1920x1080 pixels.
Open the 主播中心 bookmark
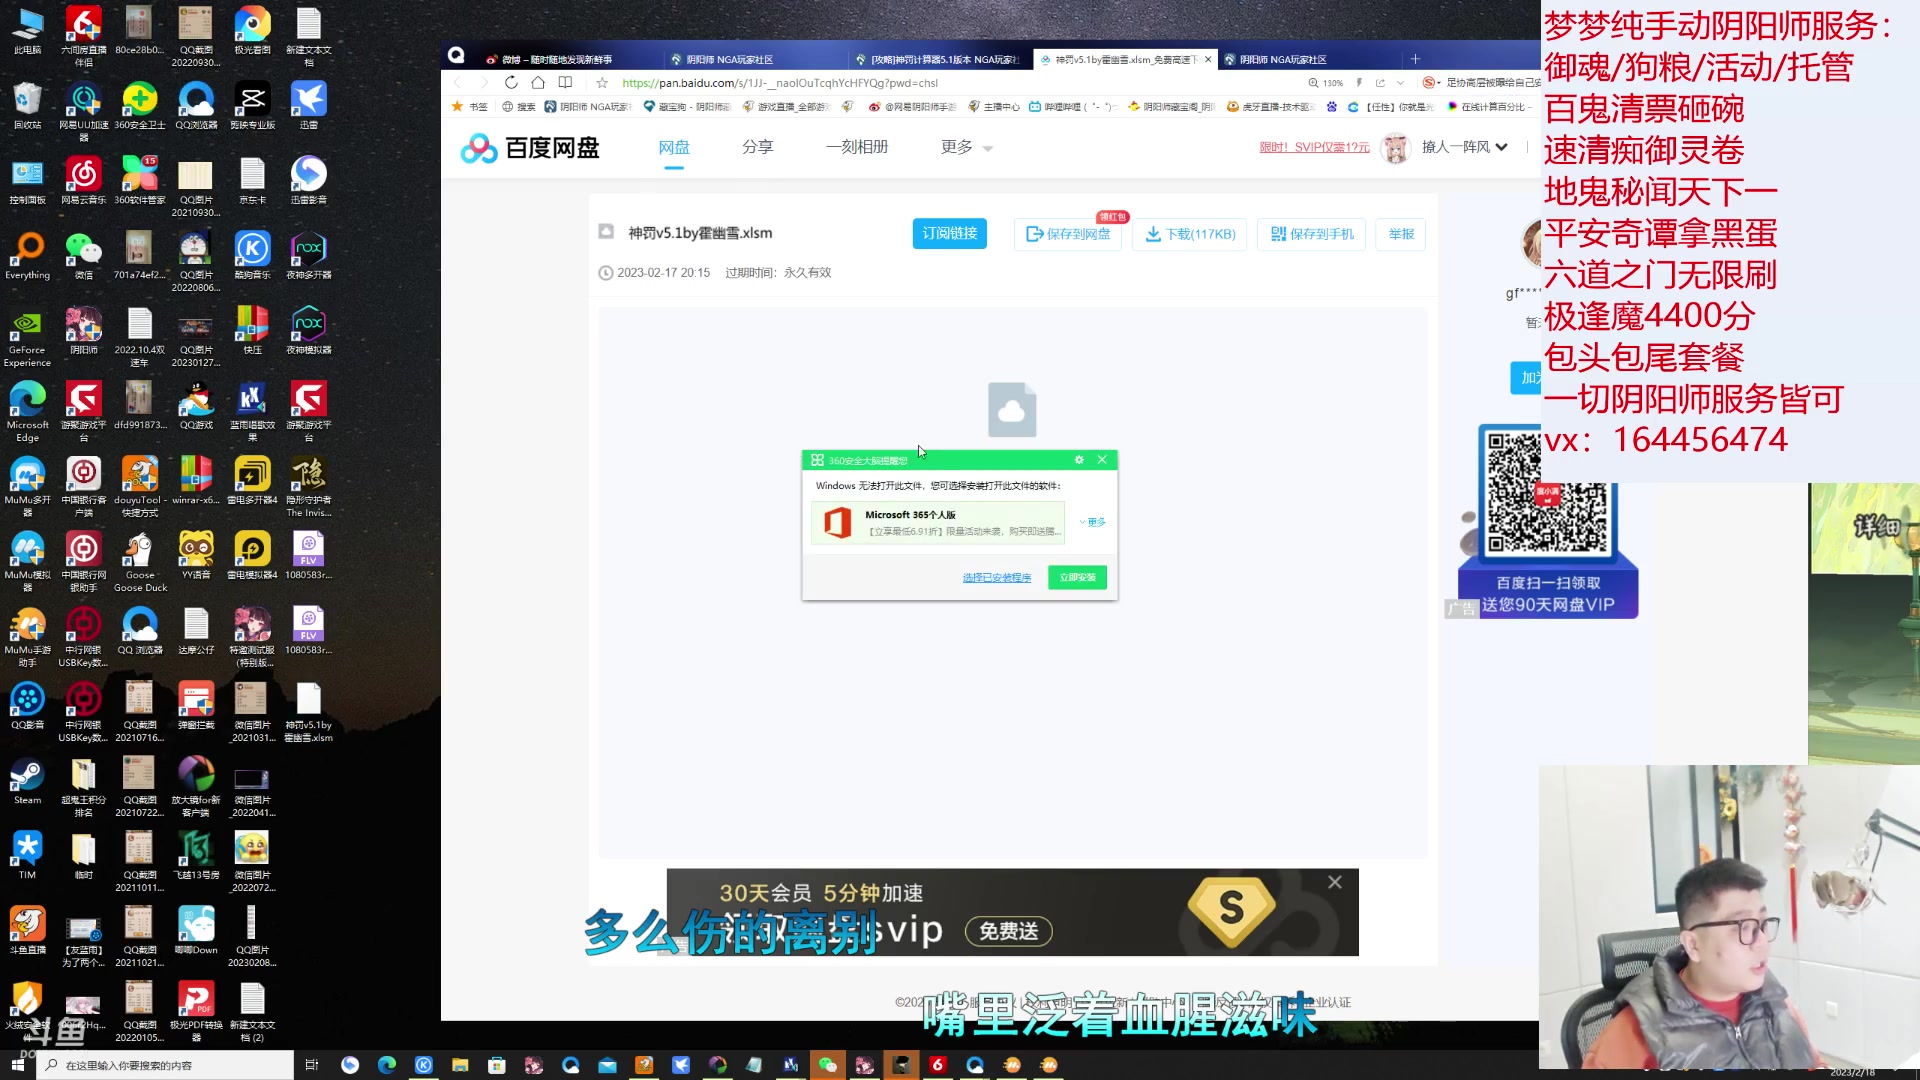(x=994, y=107)
